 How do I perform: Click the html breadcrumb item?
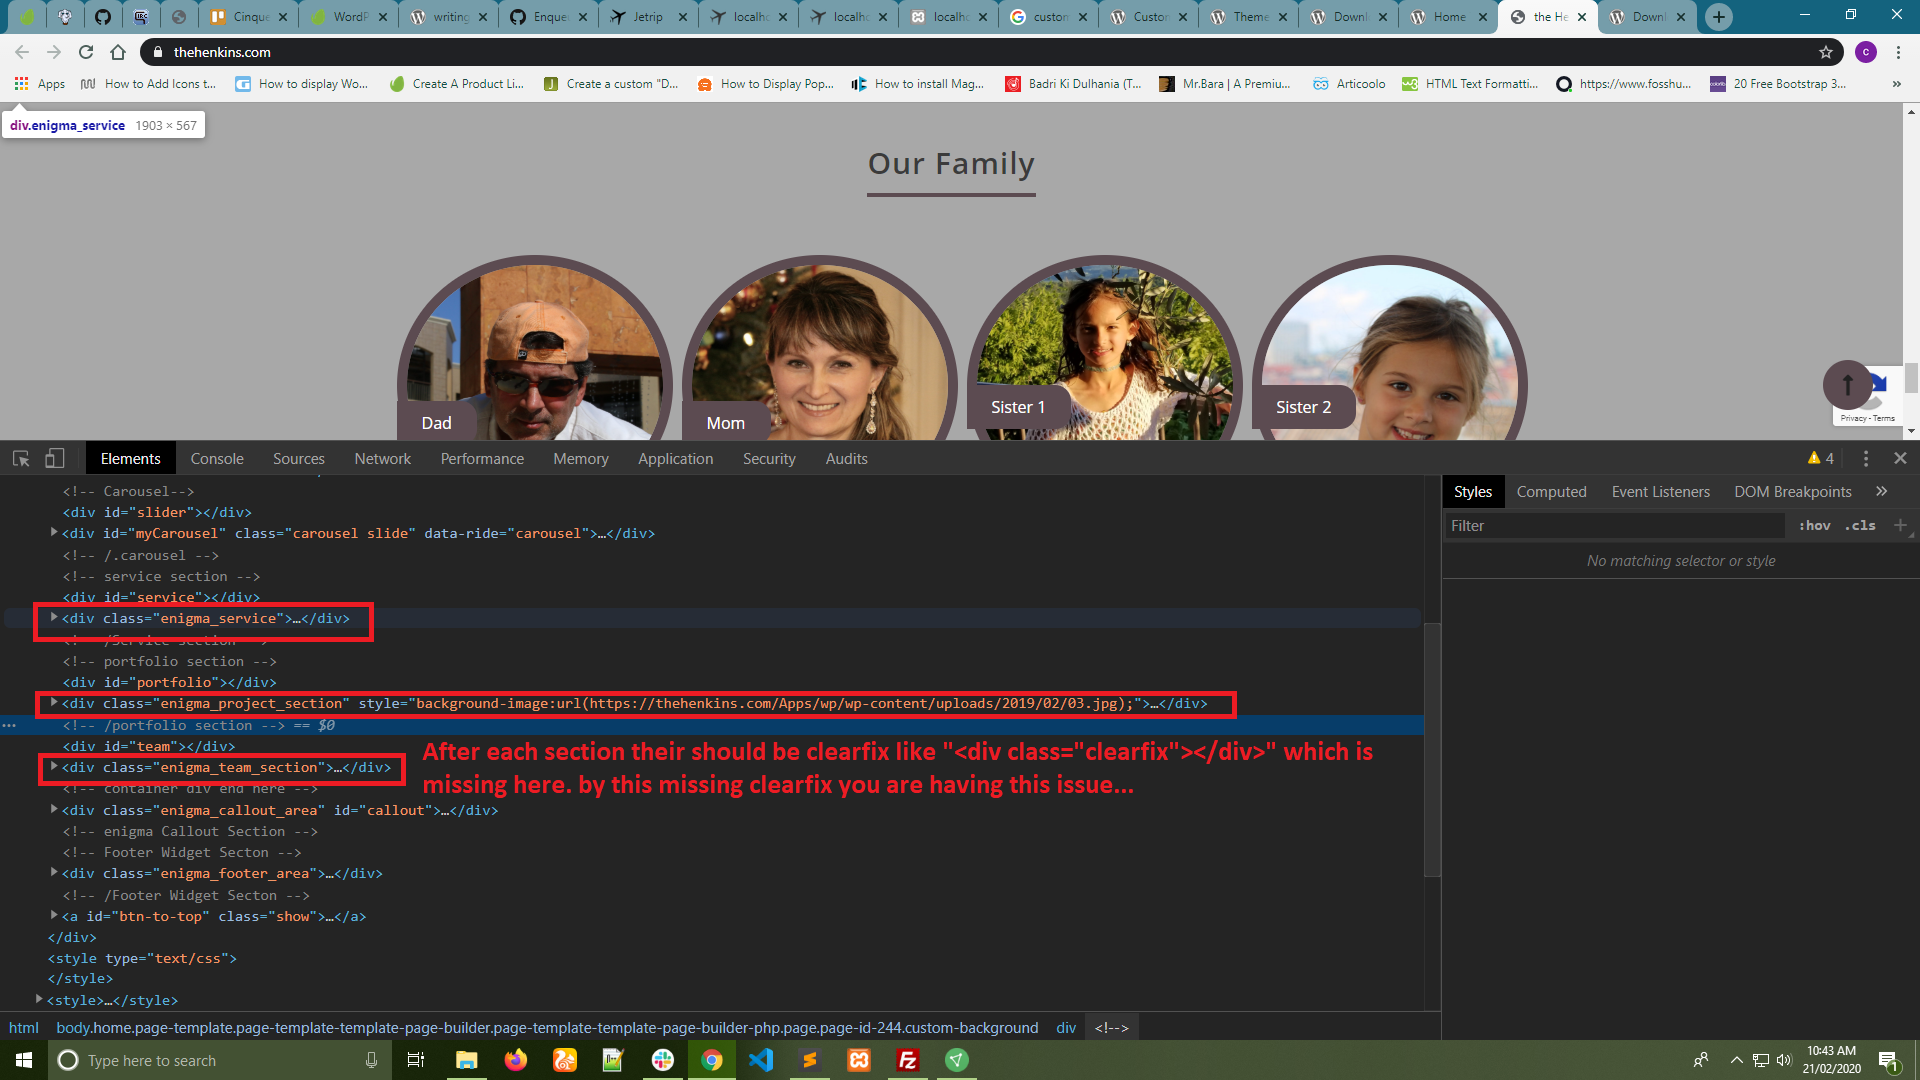point(24,1028)
